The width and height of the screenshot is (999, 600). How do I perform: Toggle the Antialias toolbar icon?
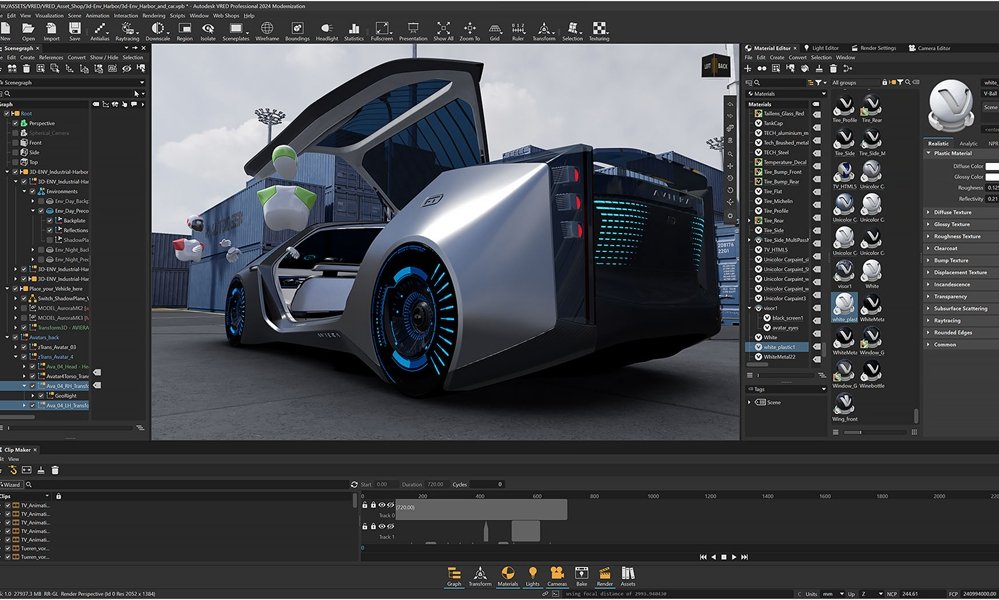[99, 29]
